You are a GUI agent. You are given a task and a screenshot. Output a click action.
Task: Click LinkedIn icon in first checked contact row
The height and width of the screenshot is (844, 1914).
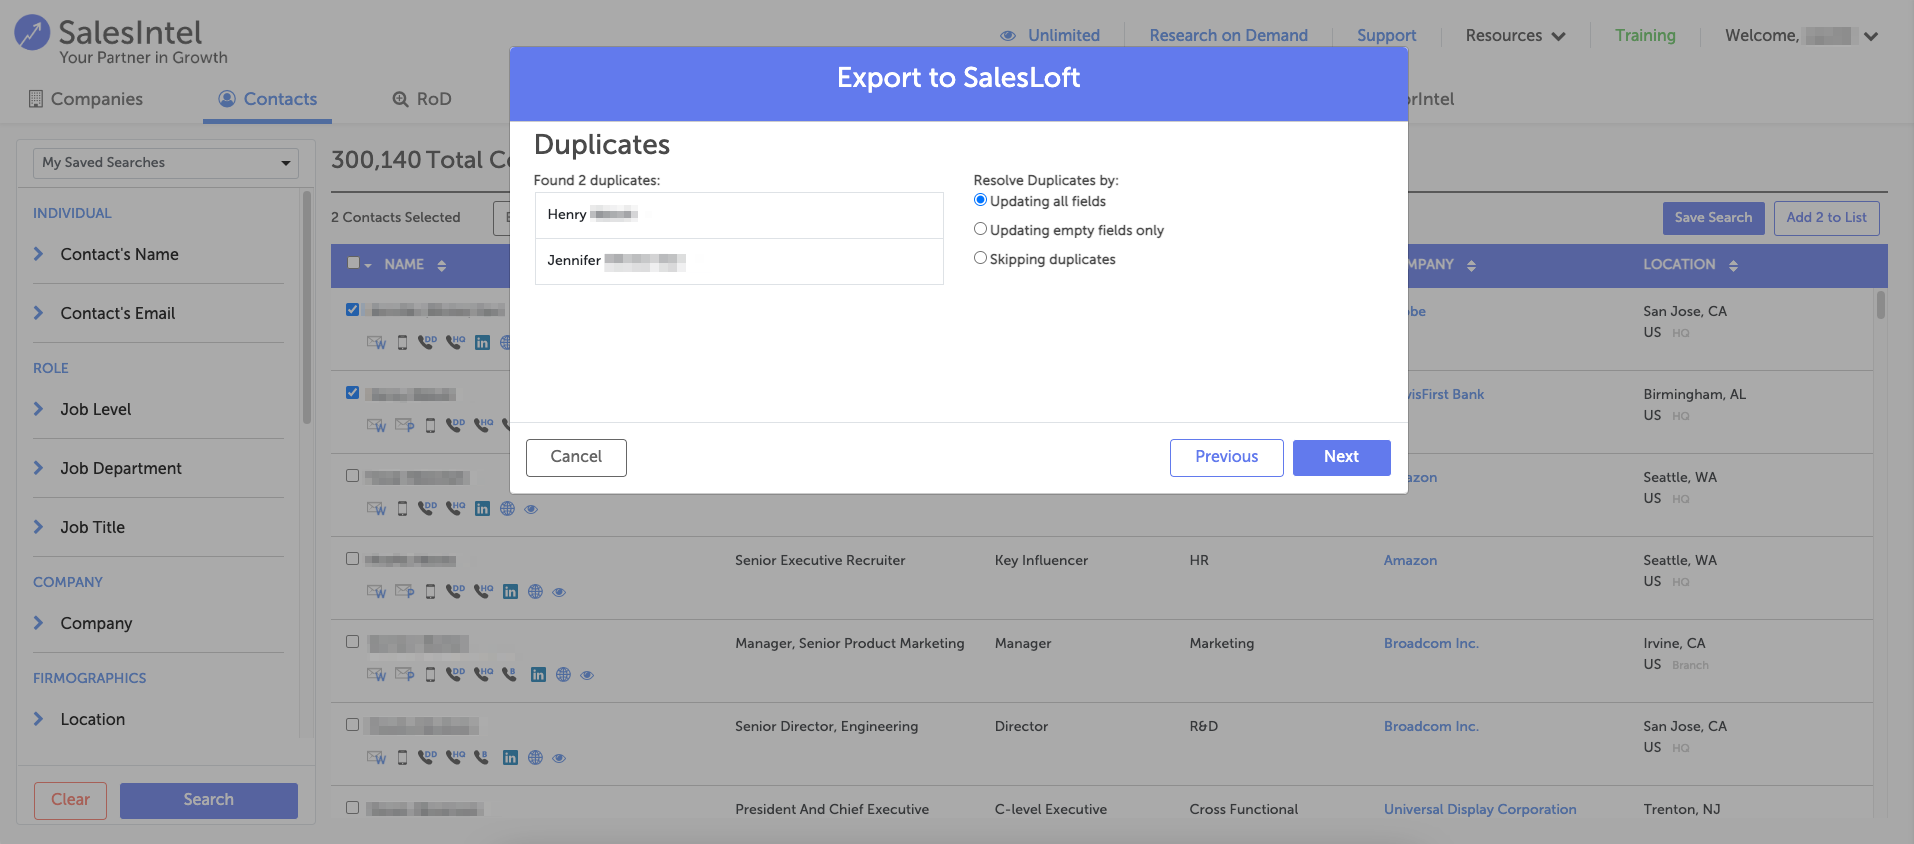point(482,343)
